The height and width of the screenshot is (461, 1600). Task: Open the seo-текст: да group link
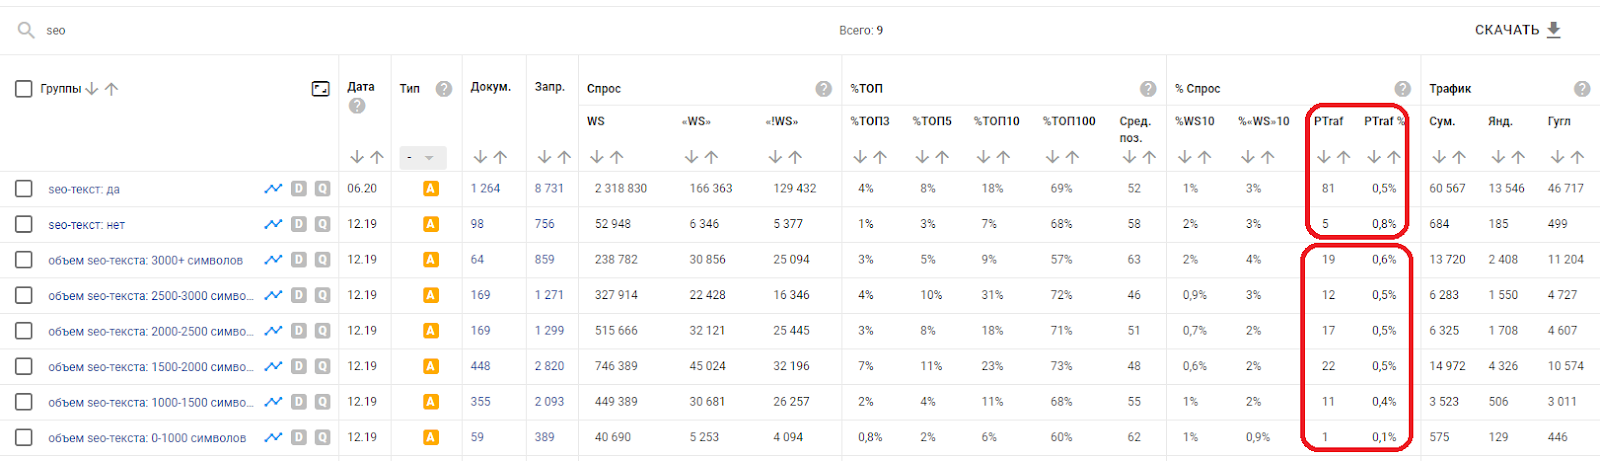84,189
